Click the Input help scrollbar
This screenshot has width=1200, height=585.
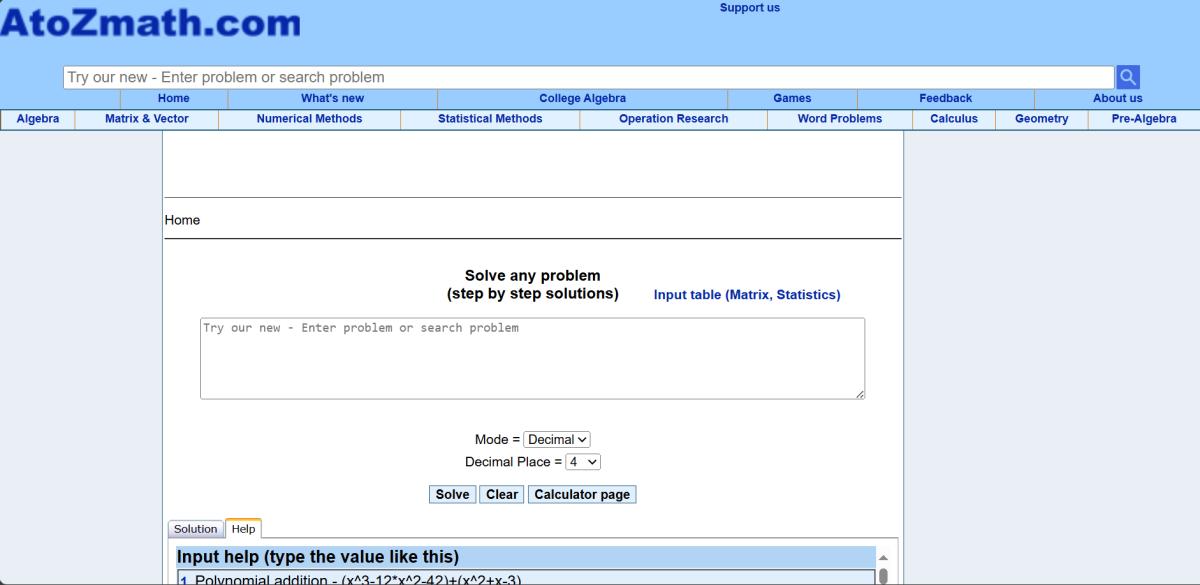[884, 575]
